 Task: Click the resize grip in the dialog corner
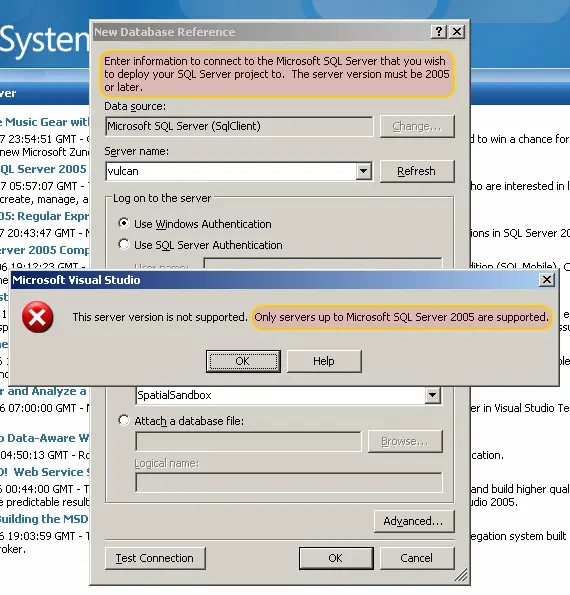click(461, 575)
